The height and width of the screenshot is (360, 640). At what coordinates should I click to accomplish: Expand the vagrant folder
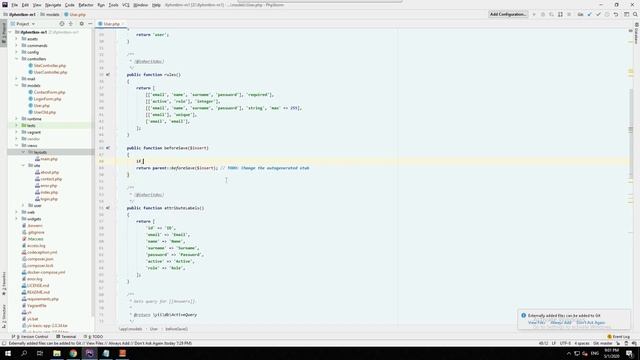pyautogui.click(x=16, y=132)
